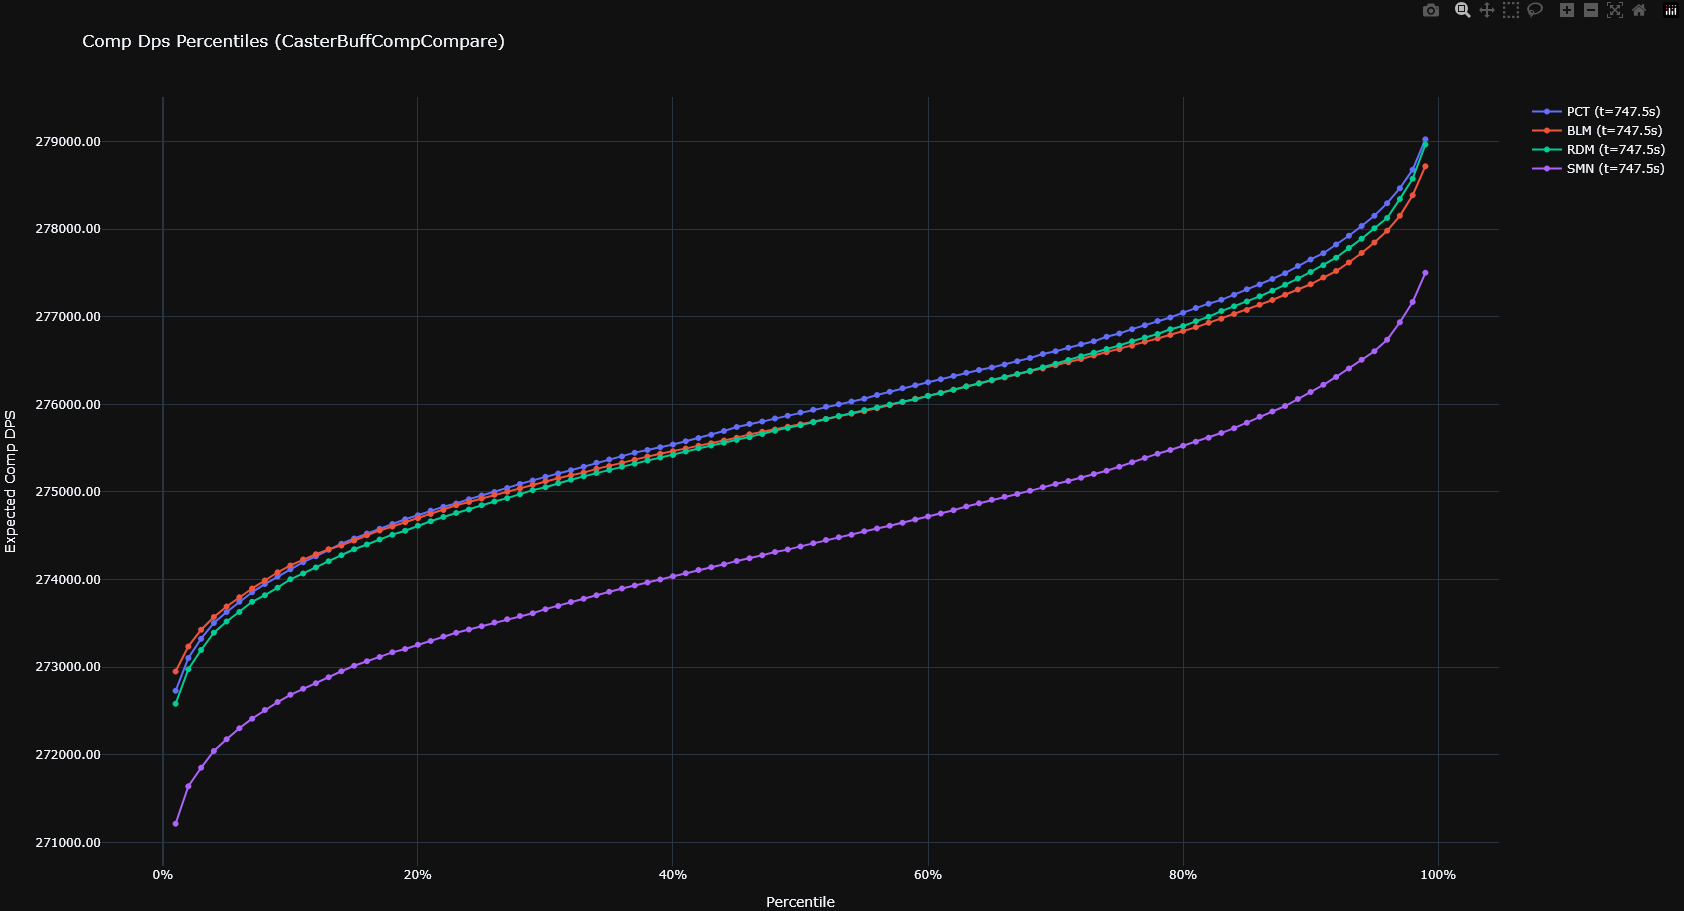
Task: Toggle RDM (t=747.5s) series visibility
Action: pyautogui.click(x=1599, y=150)
